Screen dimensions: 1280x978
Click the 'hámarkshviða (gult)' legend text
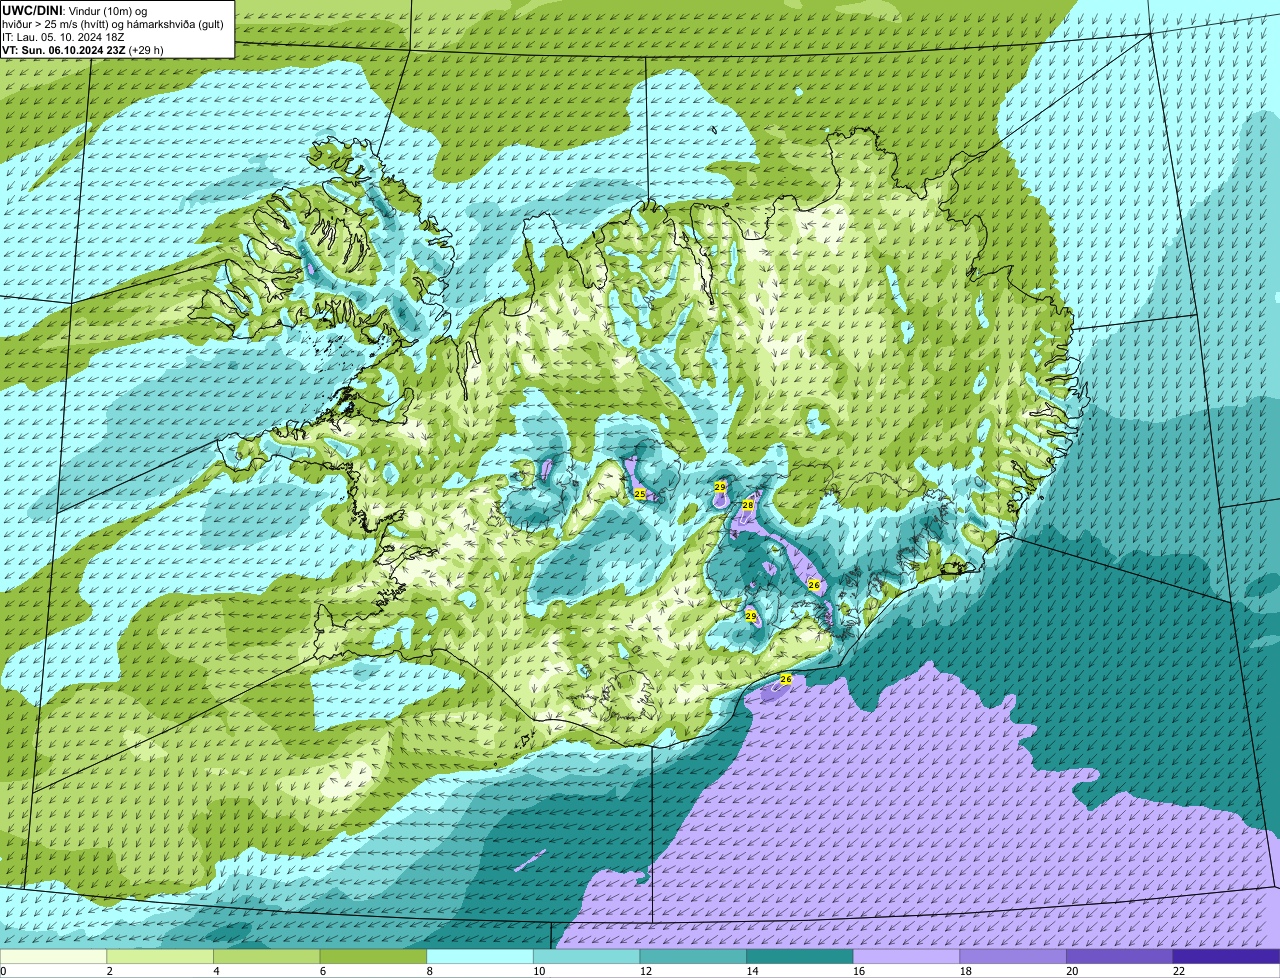point(176,24)
